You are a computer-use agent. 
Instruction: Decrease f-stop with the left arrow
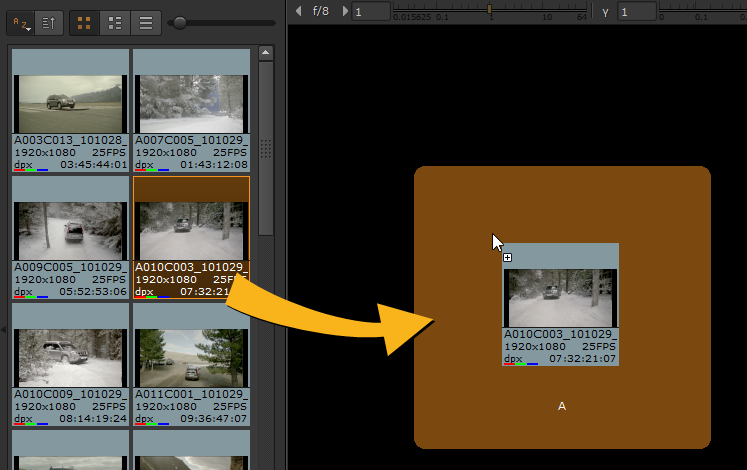click(299, 11)
